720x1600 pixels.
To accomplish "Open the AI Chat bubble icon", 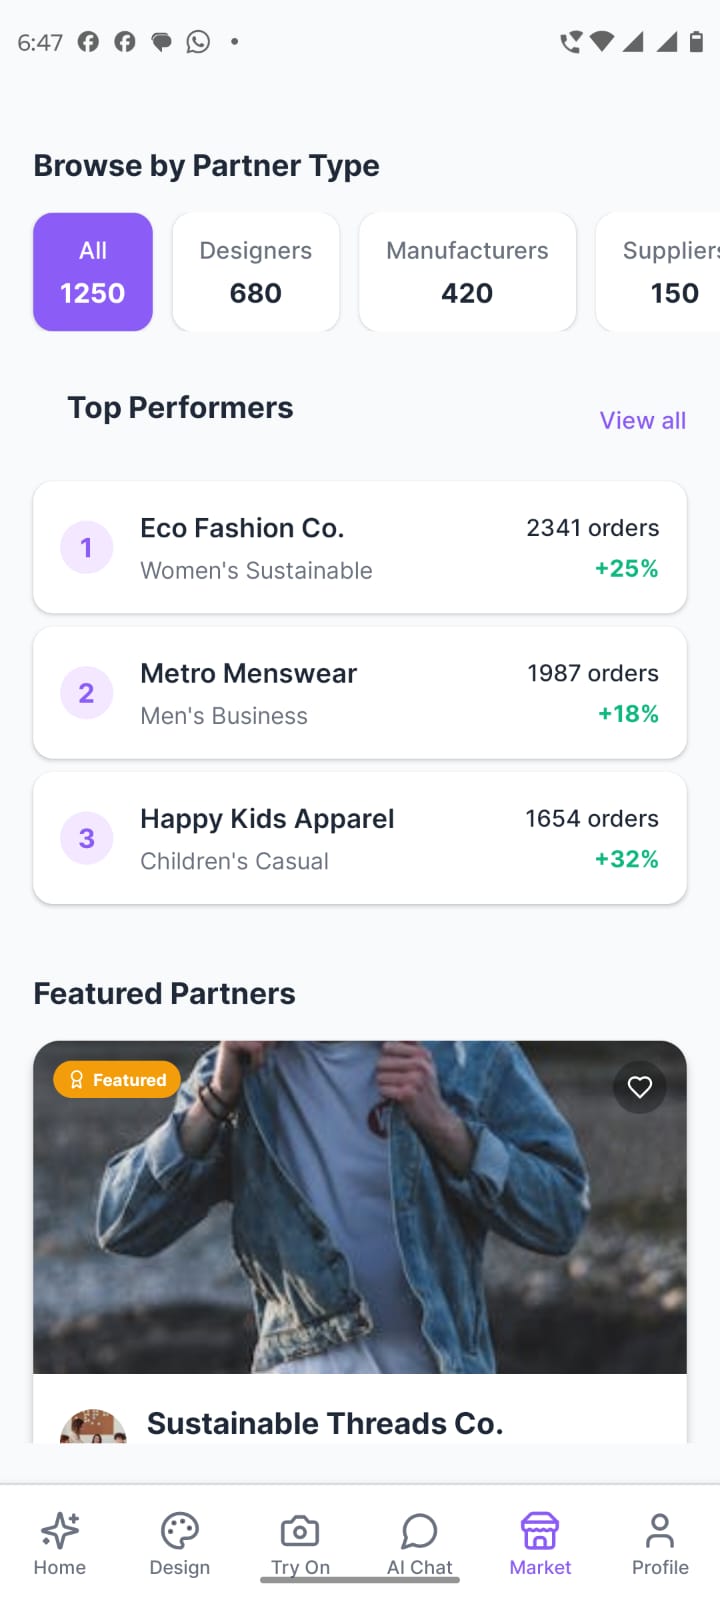I will [420, 1531].
